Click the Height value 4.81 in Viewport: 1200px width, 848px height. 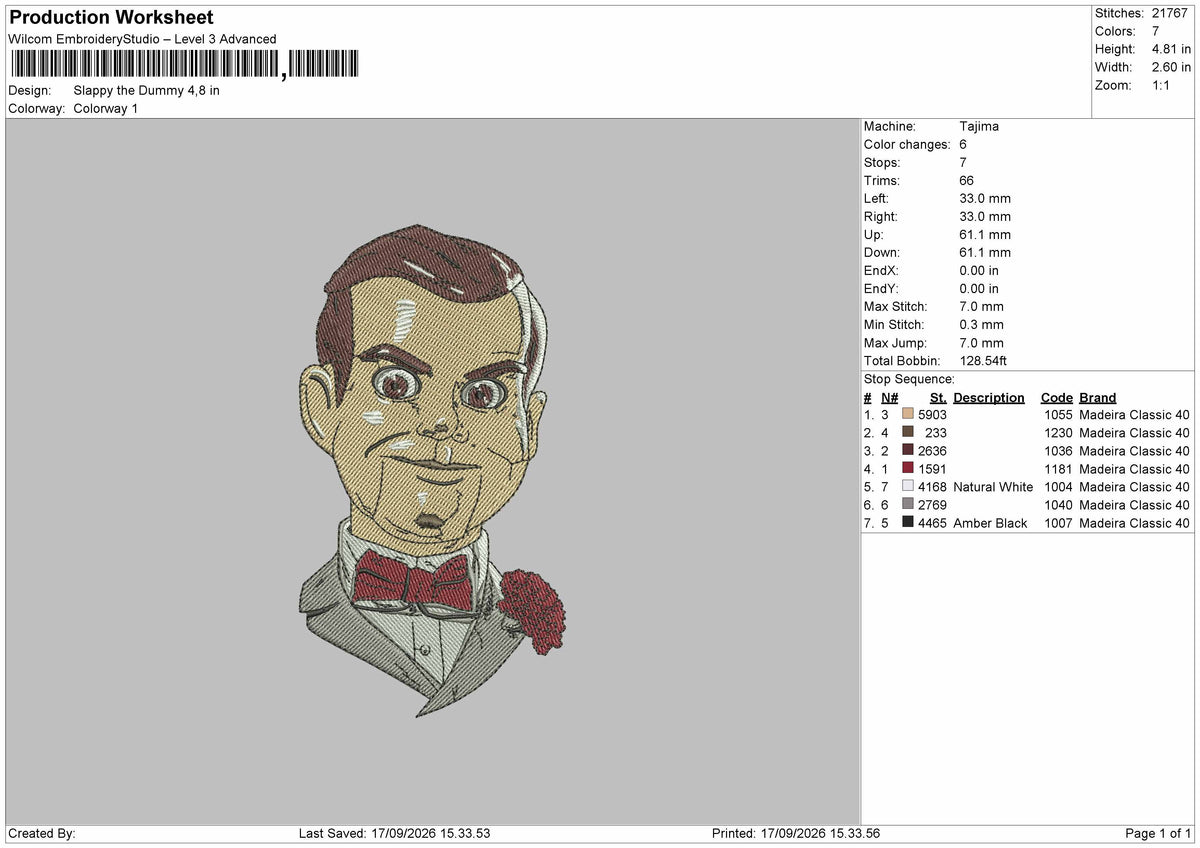[1171, 49]
